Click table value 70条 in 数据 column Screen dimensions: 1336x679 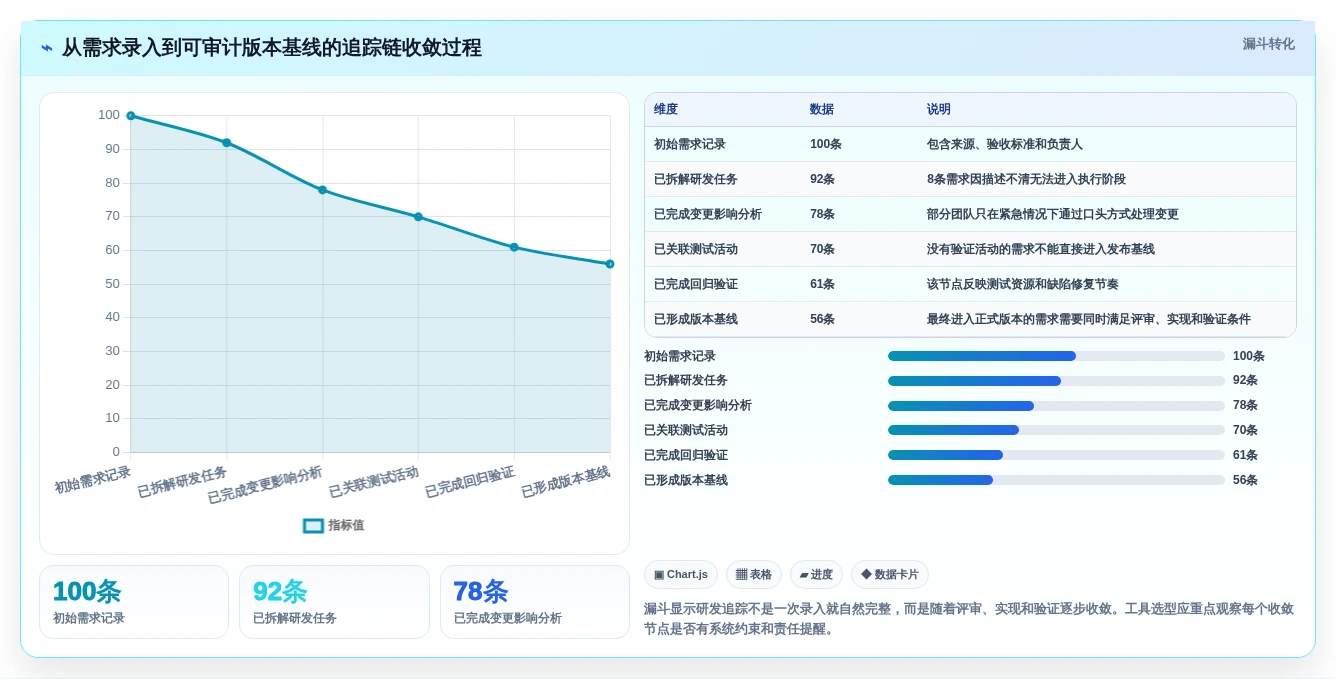click(822, 249)
